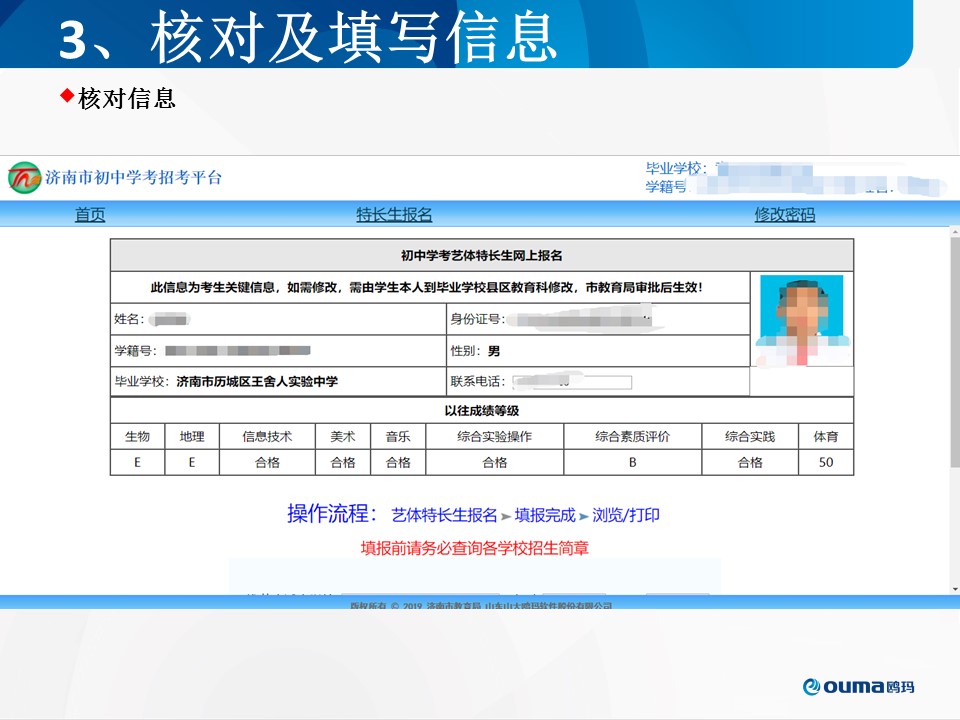Click the arrow icon before 浏览/打印
Image resolution: width=960 pixels, height=720 pixels.
[584, 516]
